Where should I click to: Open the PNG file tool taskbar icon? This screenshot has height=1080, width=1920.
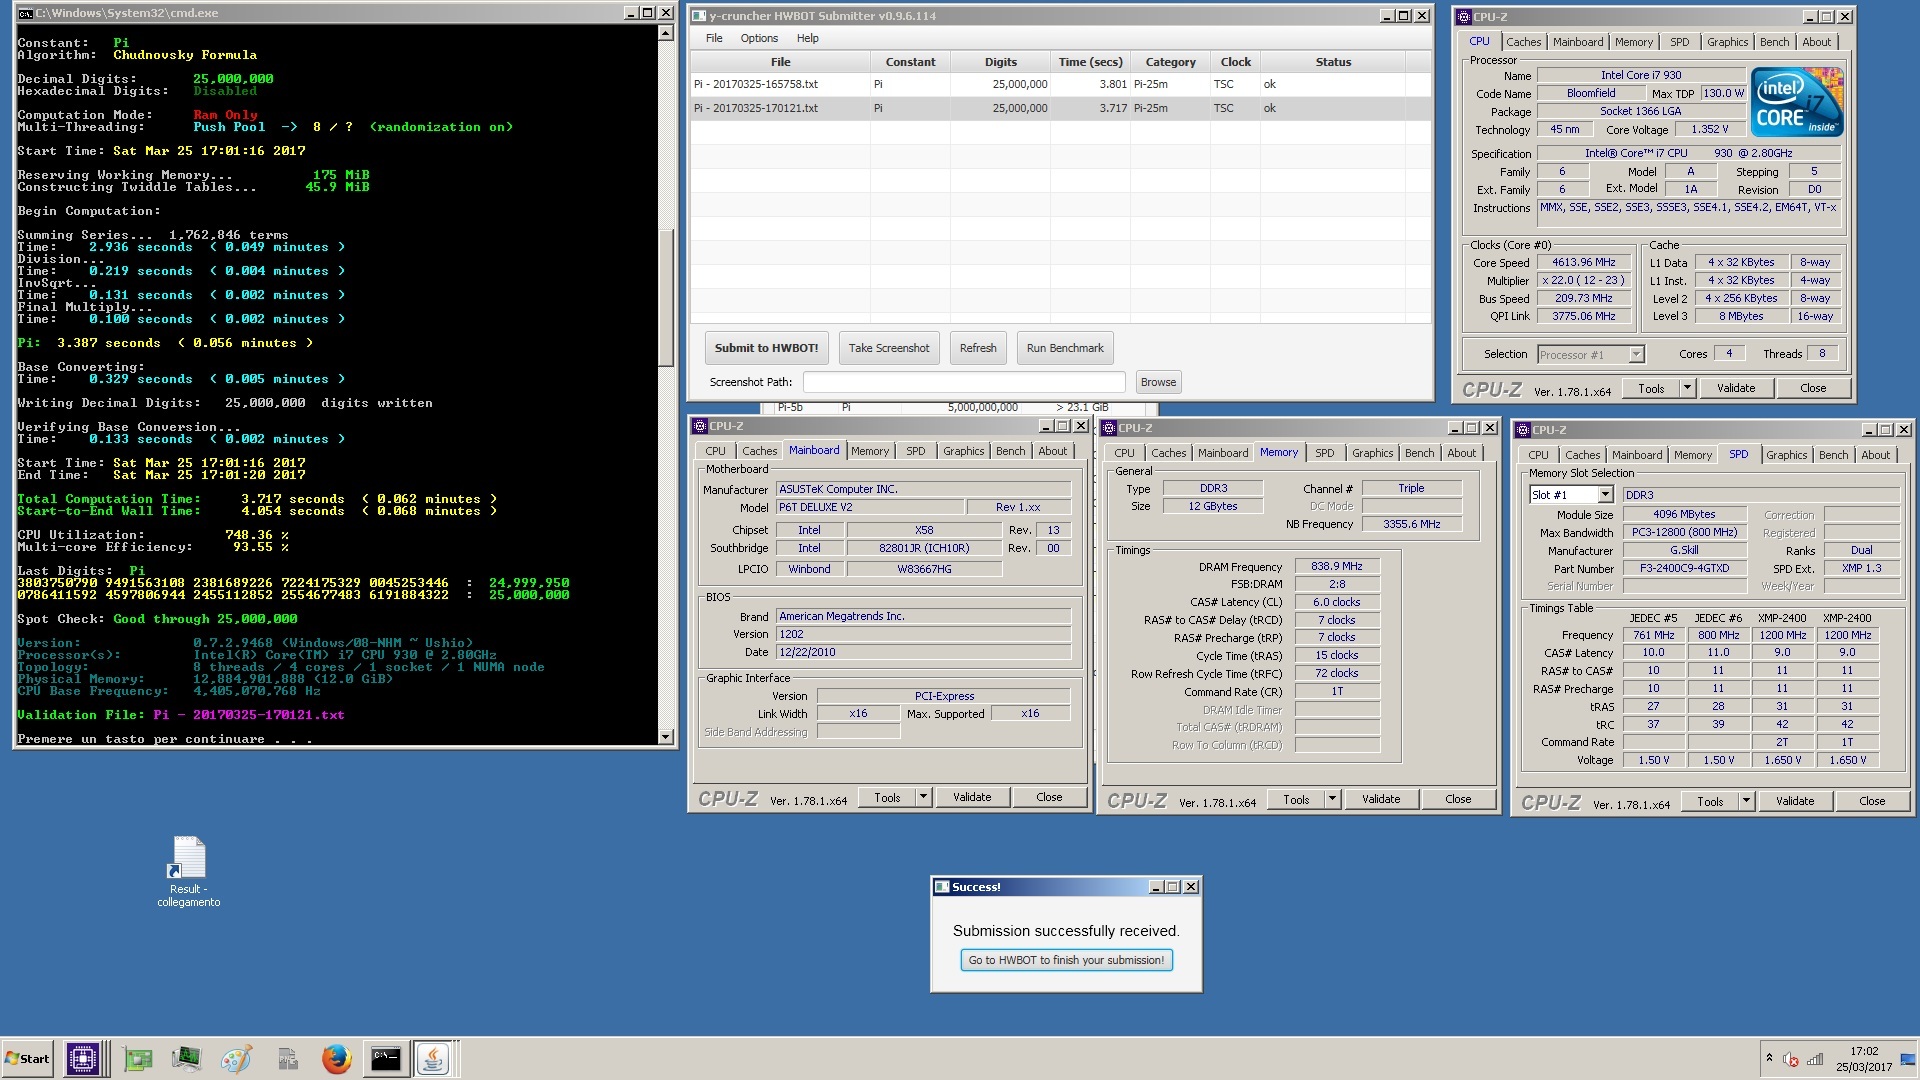point(287,1059)
